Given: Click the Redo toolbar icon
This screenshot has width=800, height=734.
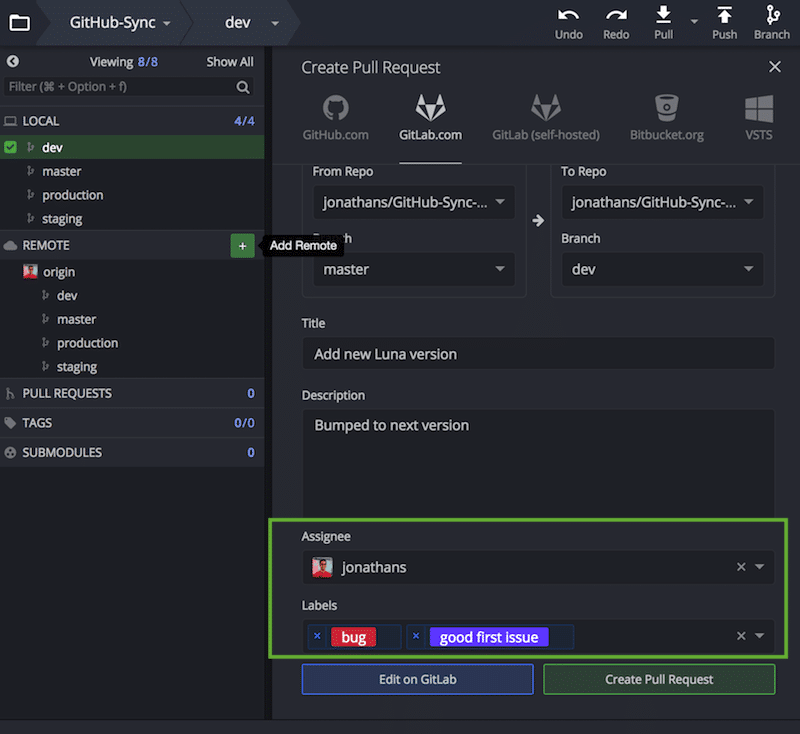Looking at the screenshot, I should click(616, 23).
